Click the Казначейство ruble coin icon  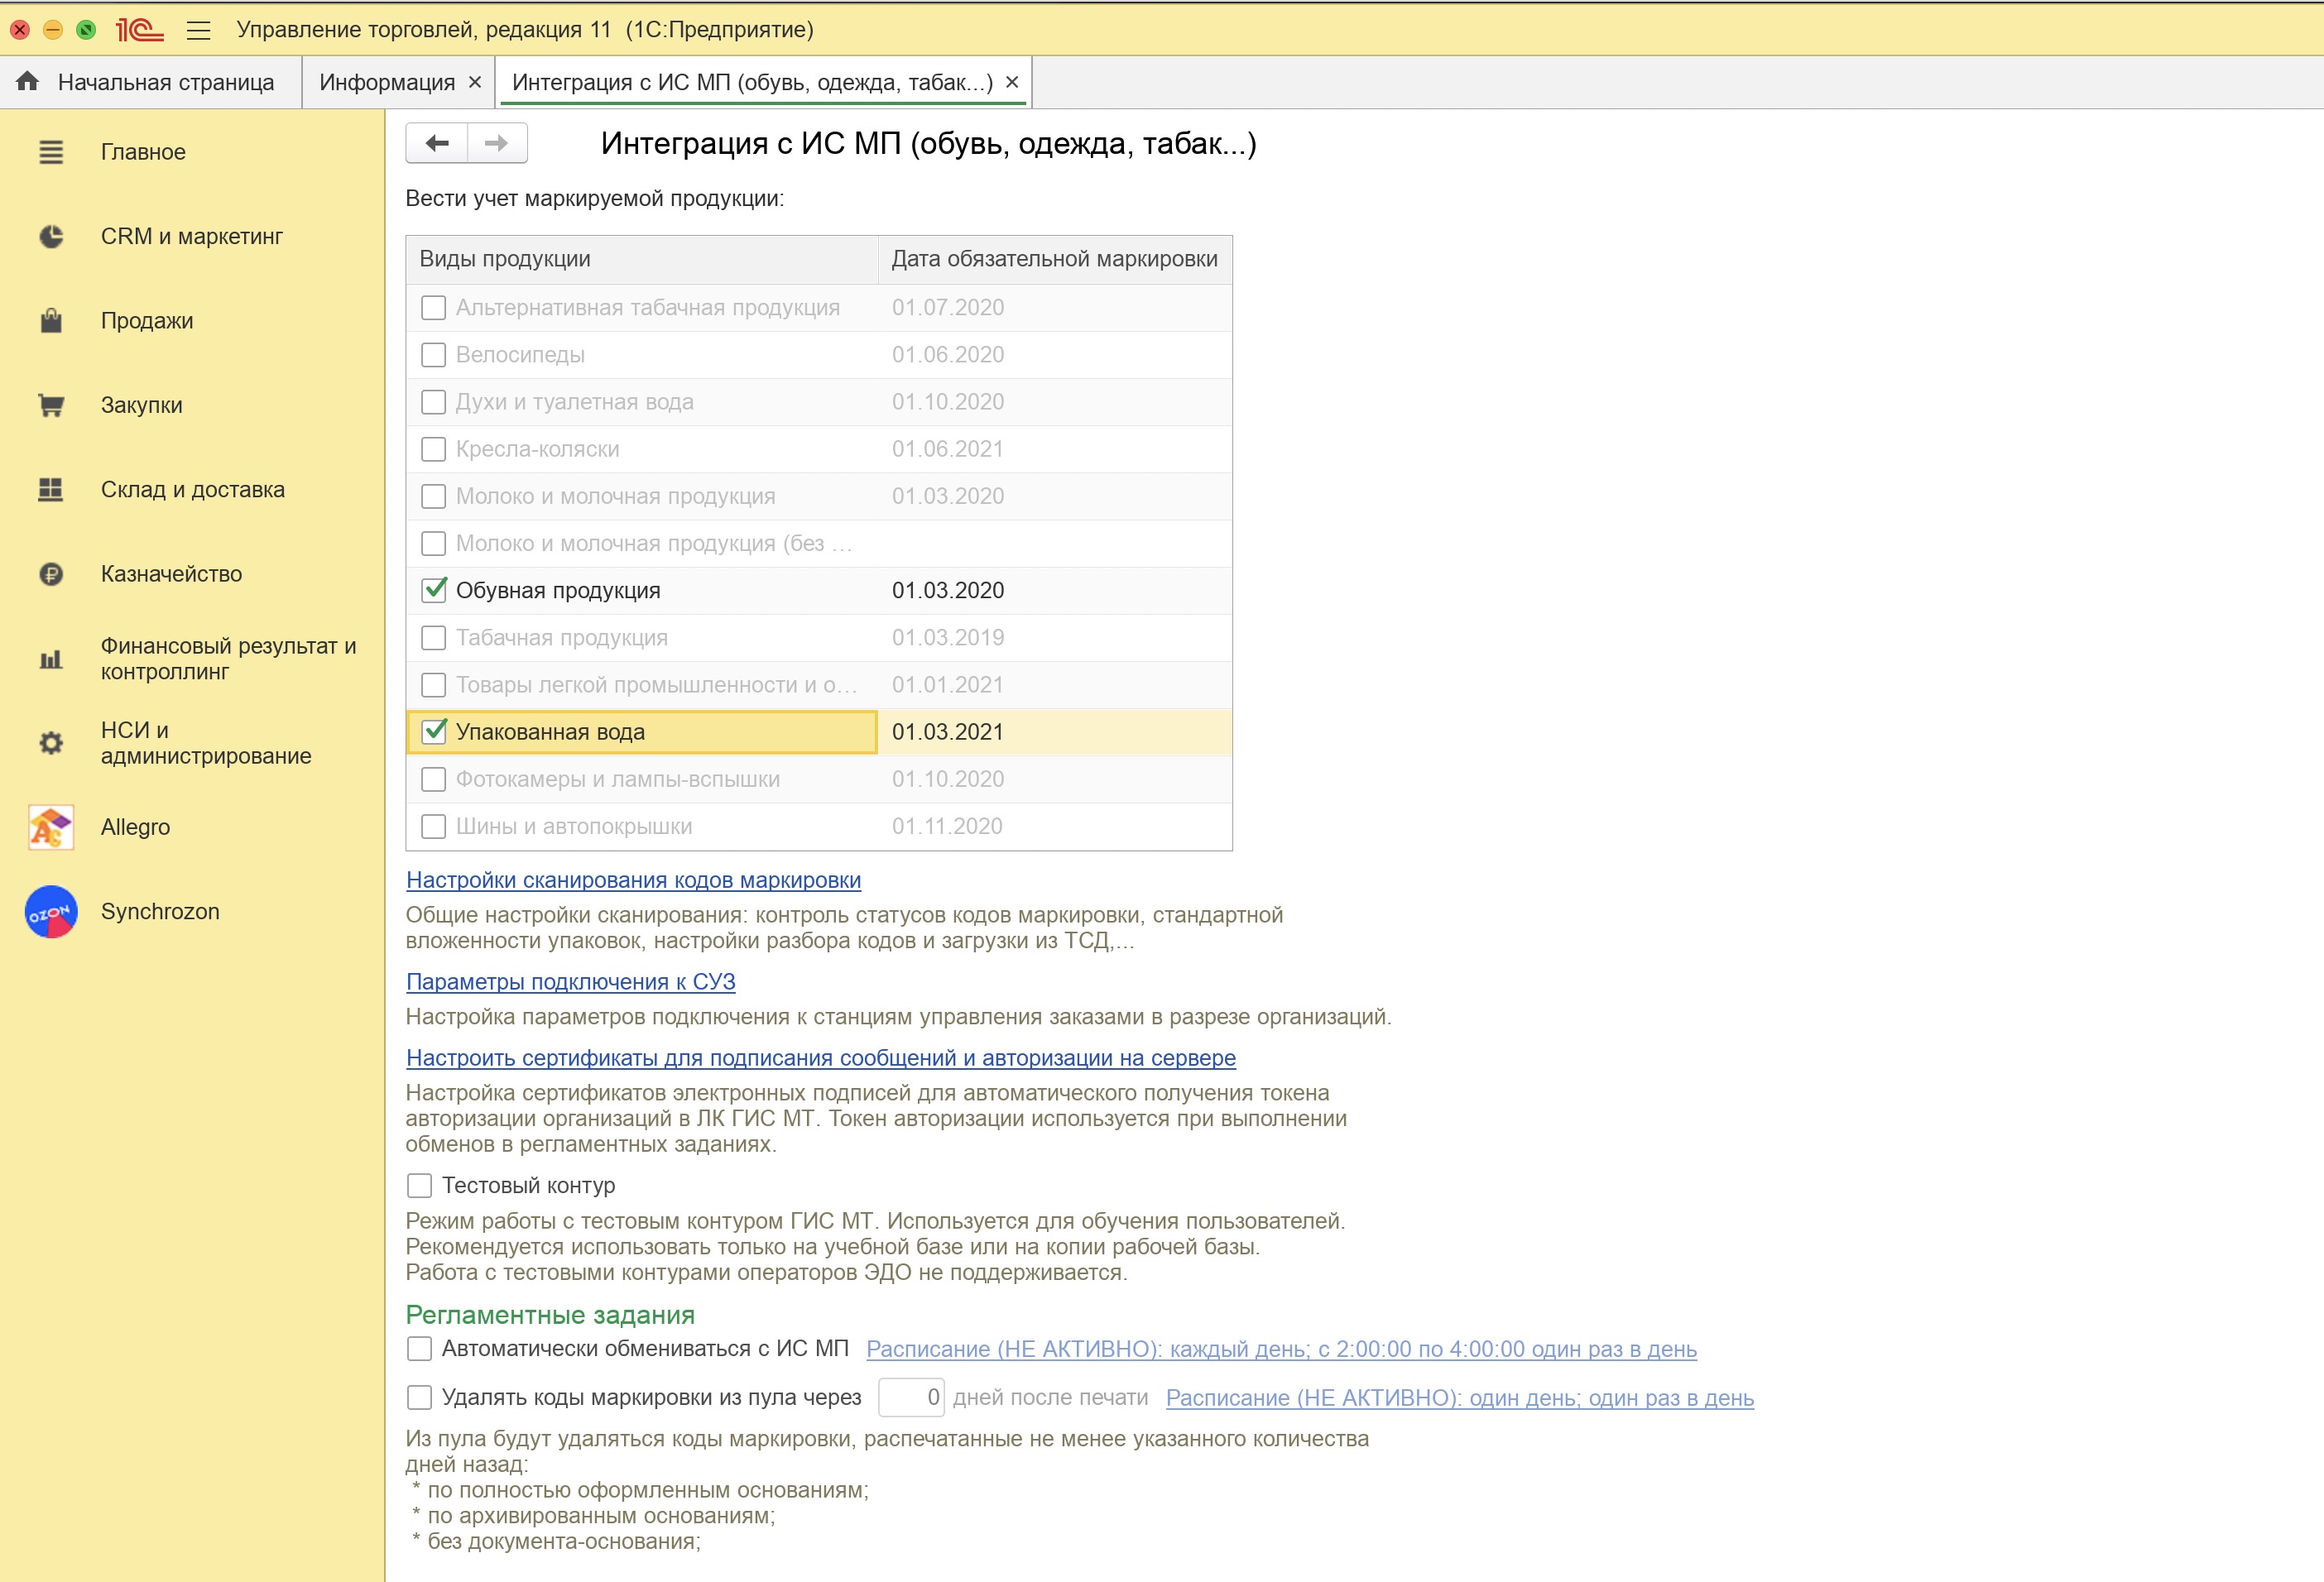point(51,574)
